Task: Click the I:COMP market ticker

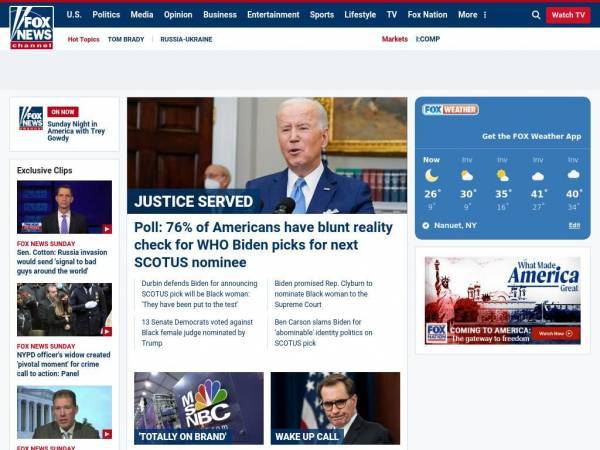Action: pyautogui.click(x=428, y=39)
